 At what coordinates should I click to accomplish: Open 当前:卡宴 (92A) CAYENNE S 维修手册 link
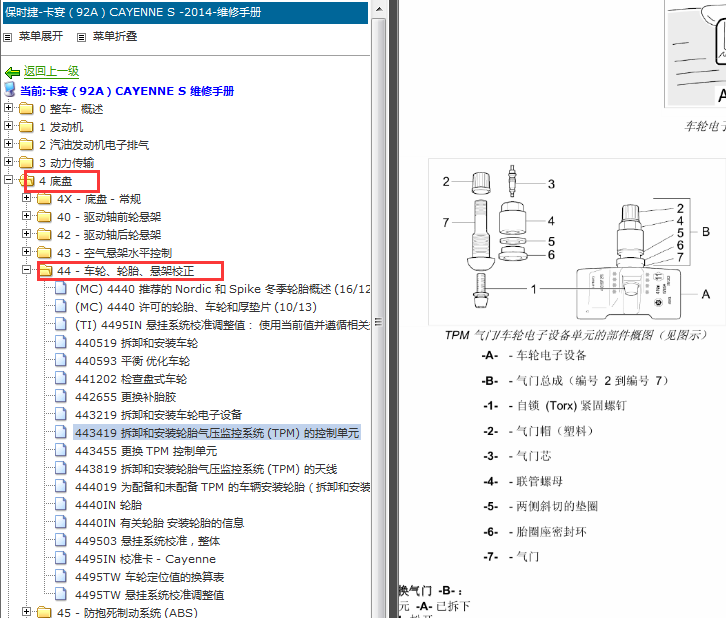tap(127, 91)
